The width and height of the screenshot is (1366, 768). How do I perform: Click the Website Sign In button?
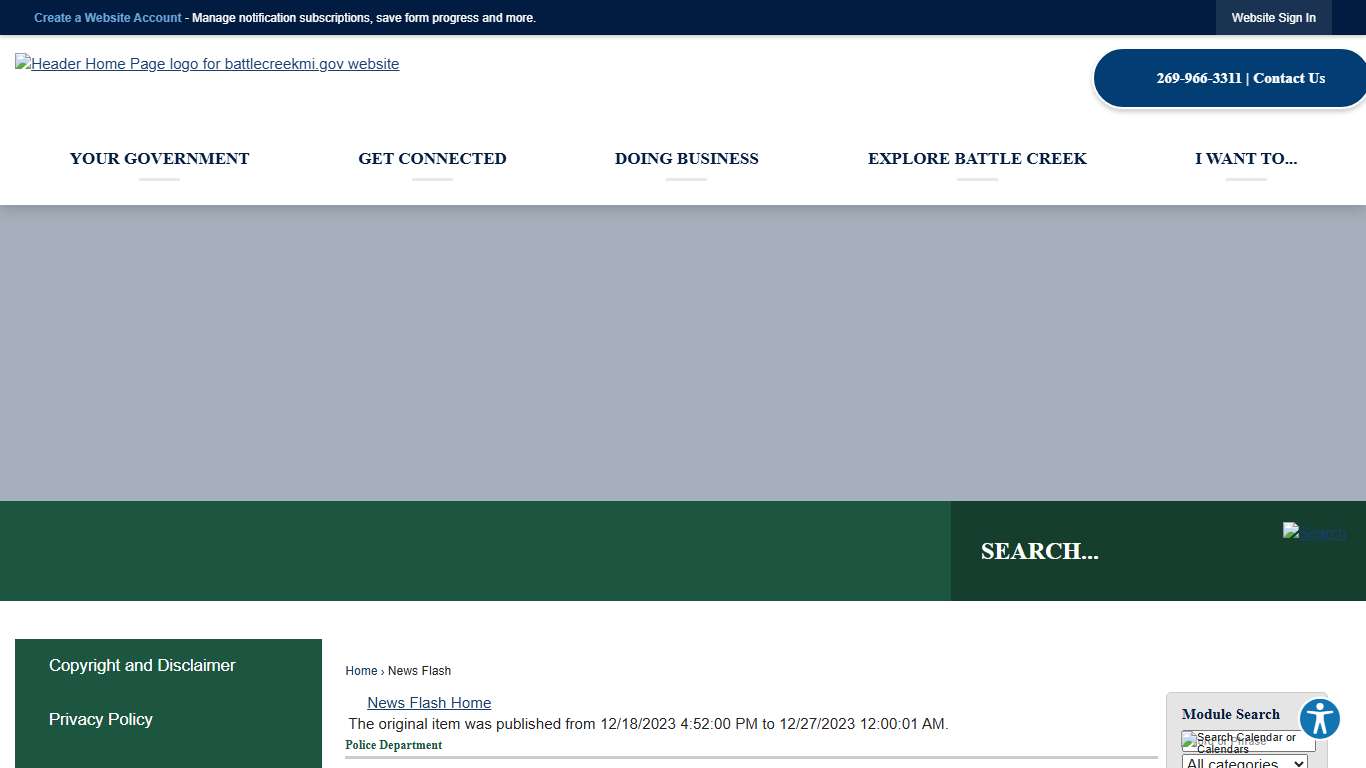point(1273,18)
